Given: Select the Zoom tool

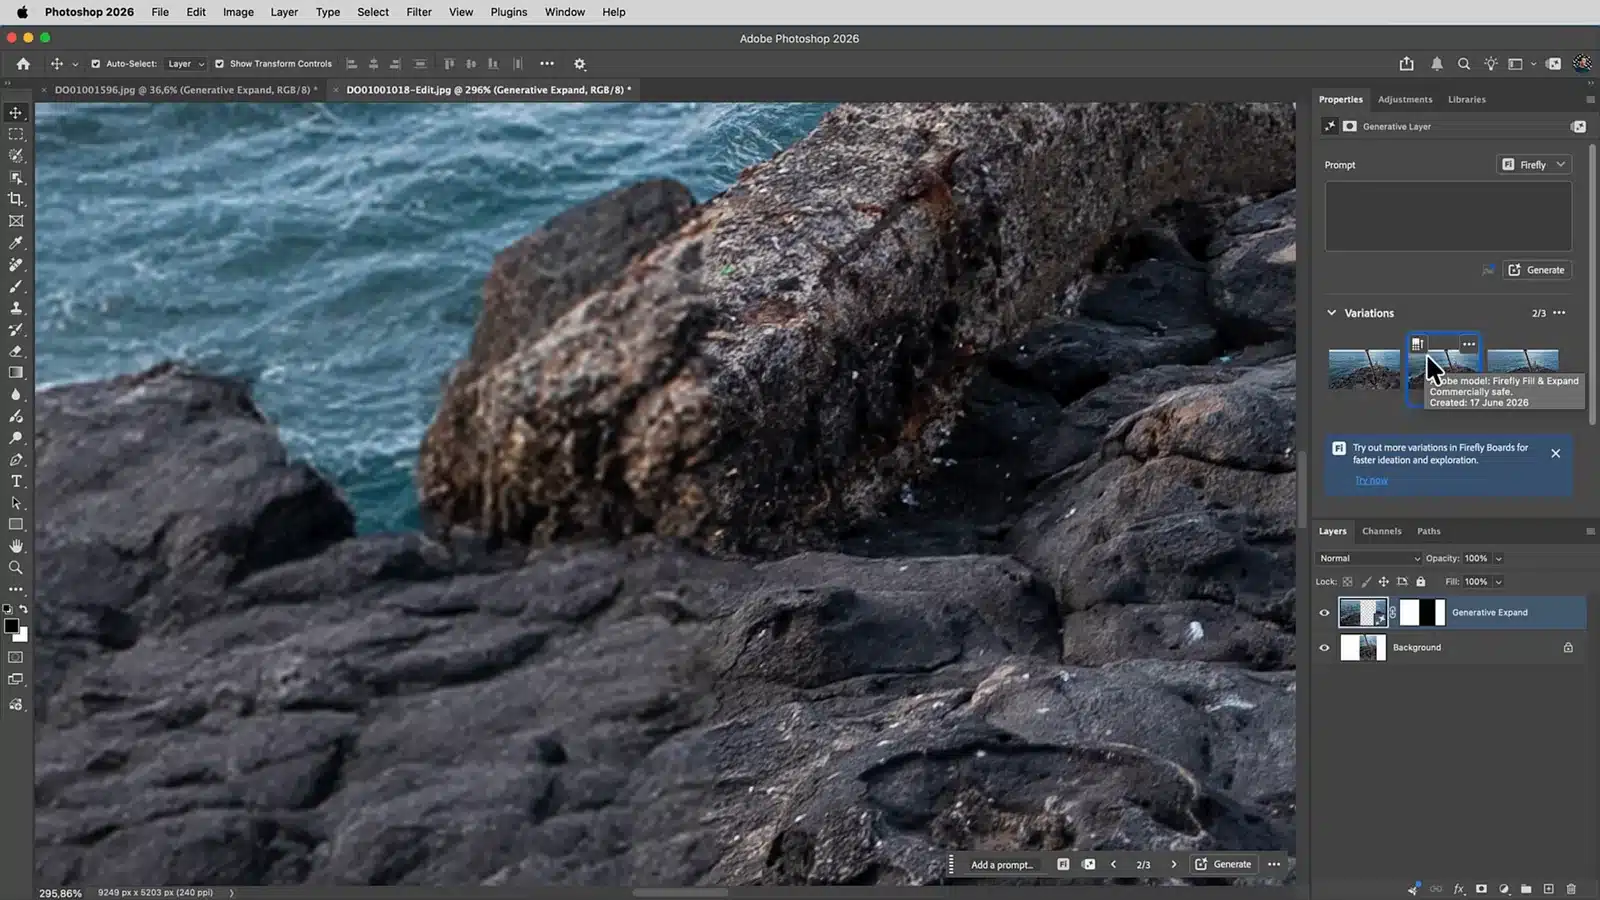Looking at the screenshot, I should pos(16,568).
